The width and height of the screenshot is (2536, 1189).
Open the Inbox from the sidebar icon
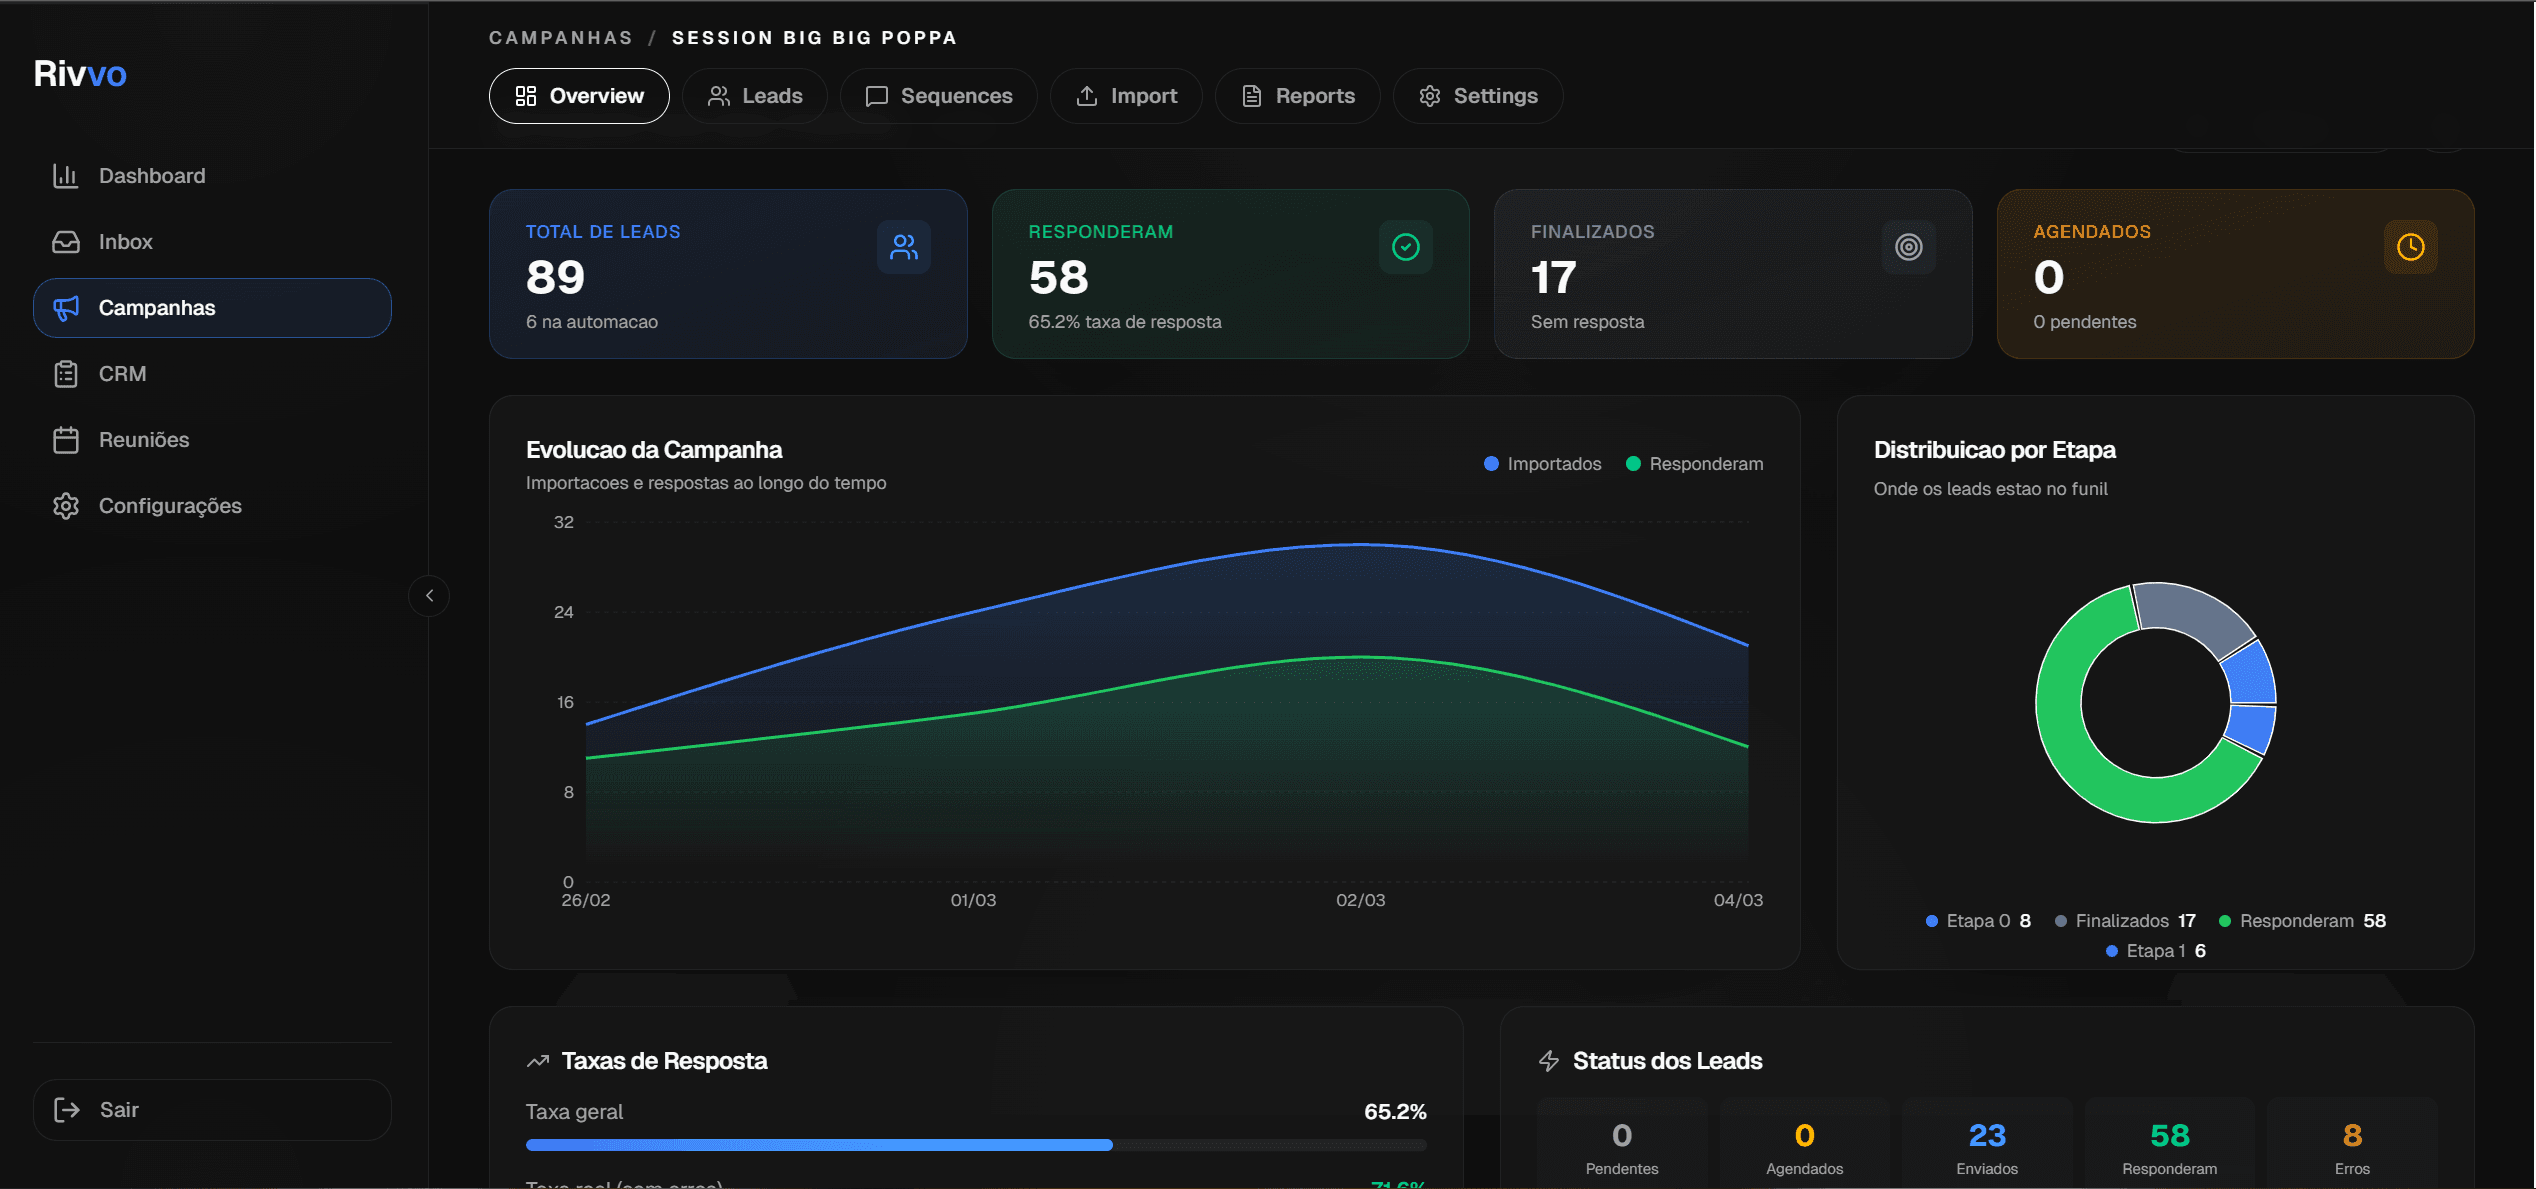[x=66, y=241]
